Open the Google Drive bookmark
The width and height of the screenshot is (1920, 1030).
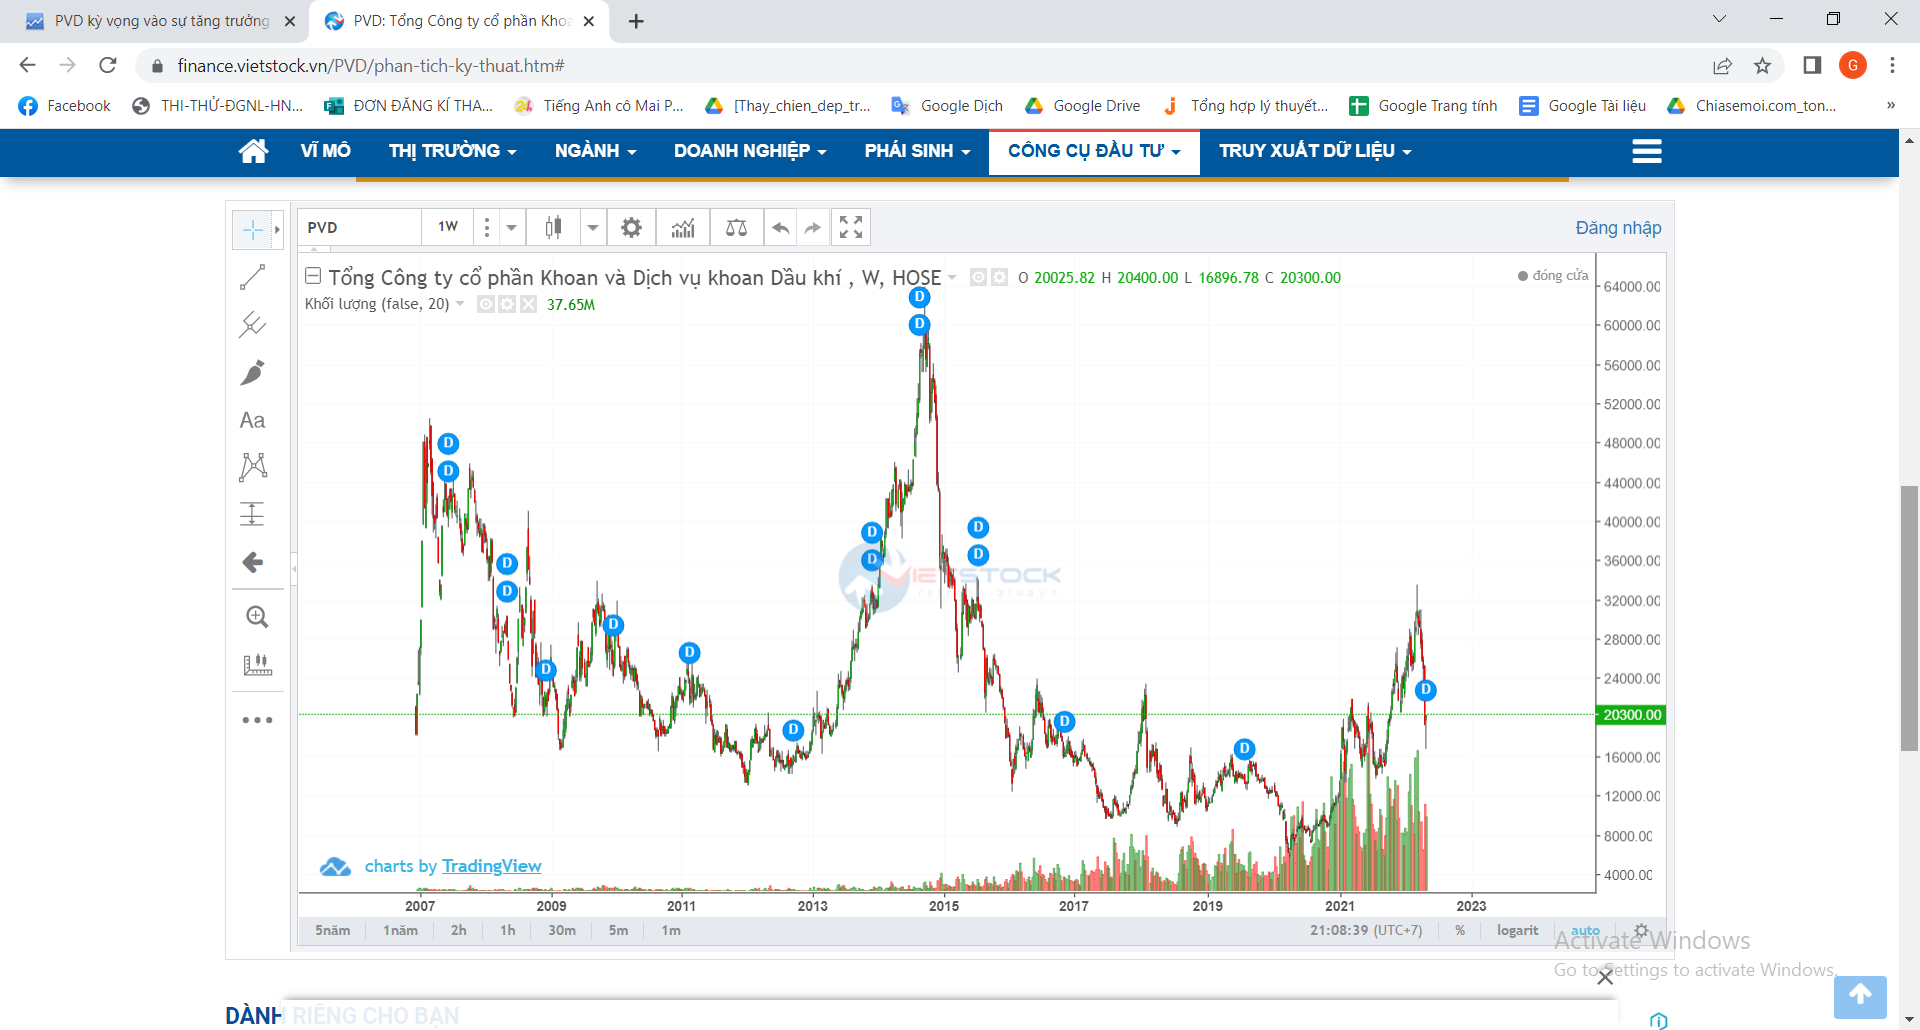click(x=1083, y=106)
